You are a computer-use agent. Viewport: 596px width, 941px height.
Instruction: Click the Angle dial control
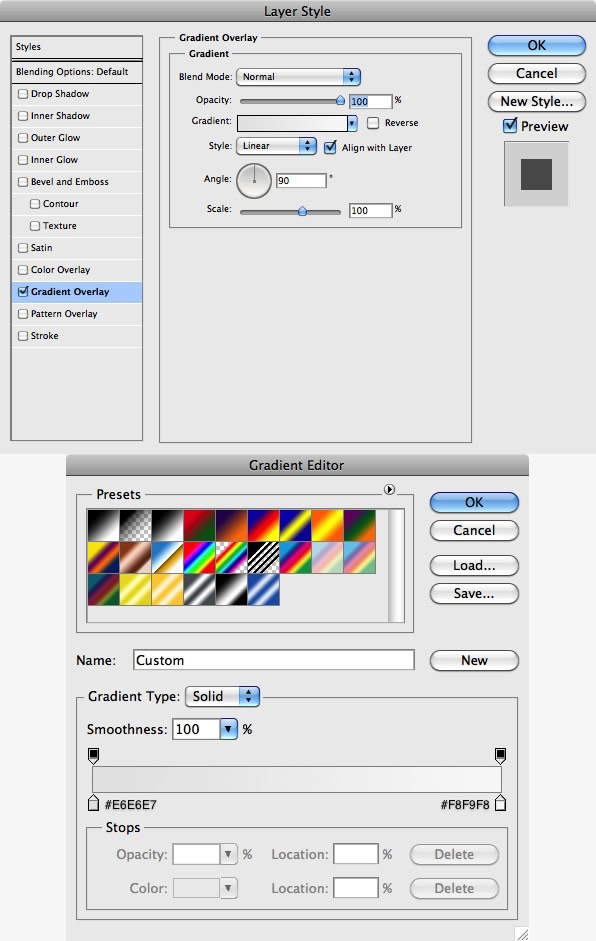point(254,181)
